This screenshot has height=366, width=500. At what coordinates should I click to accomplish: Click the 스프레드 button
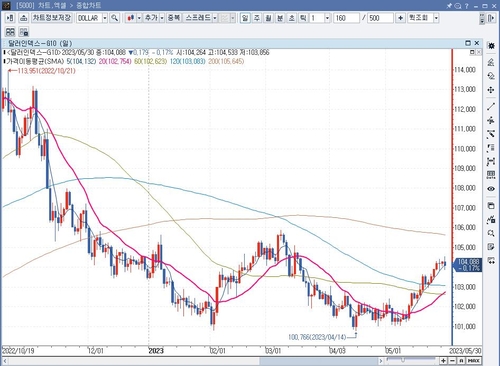pyautogui.click(x=198, y=18)
